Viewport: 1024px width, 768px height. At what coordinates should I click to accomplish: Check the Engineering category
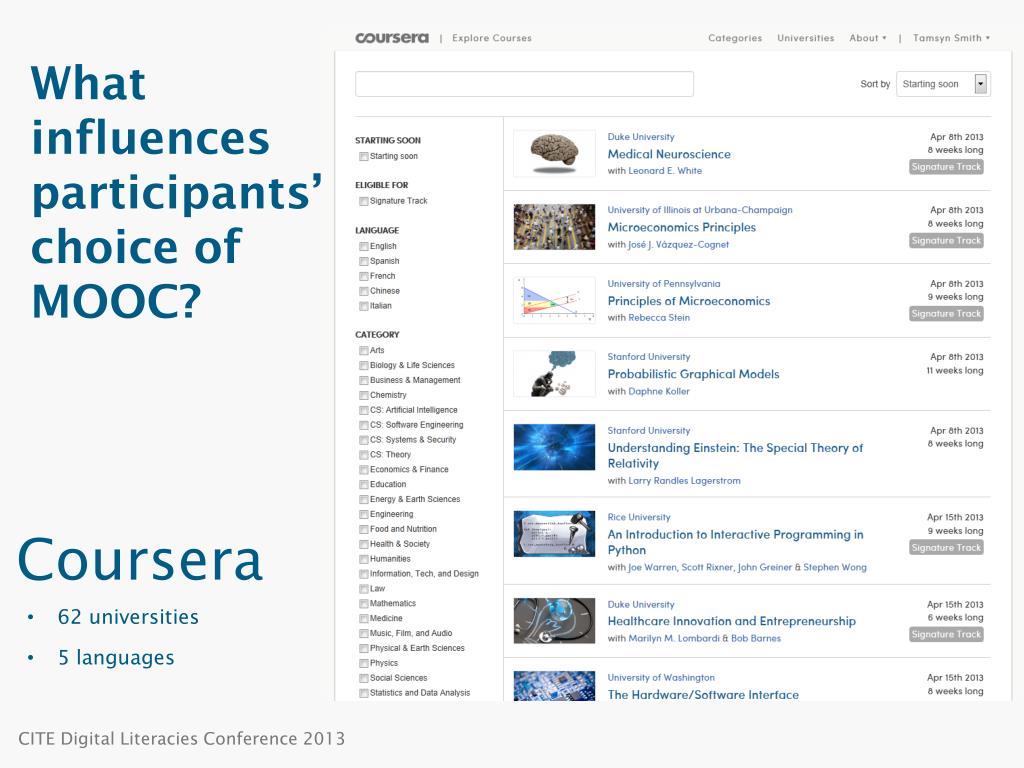tap(363, 515)
